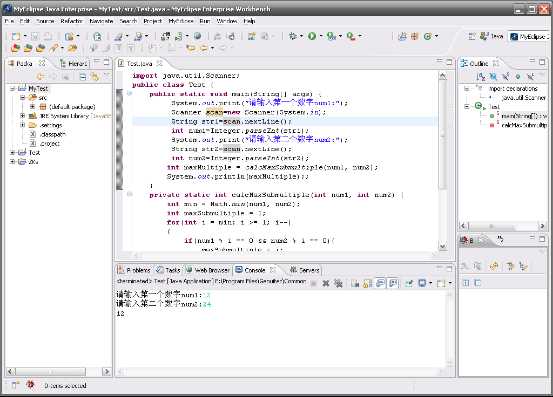The image size is (553, 397).
Task: Collapse the src folder node
Action: click(23, 98)
